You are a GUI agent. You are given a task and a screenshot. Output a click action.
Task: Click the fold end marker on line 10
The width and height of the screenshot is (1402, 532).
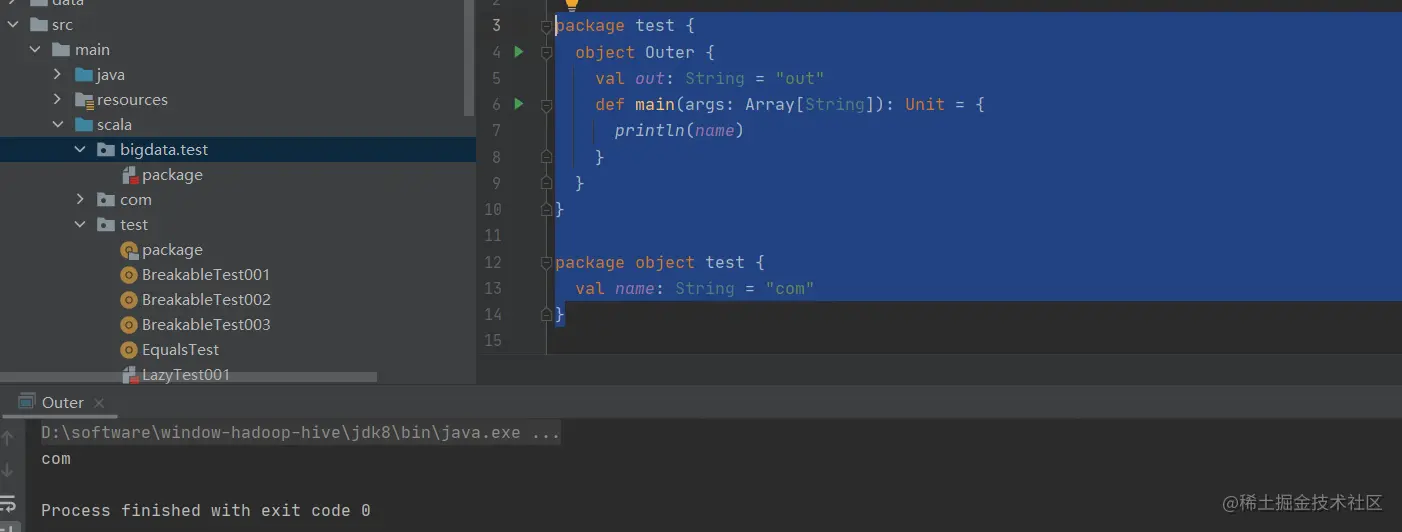tap(547, 209)
